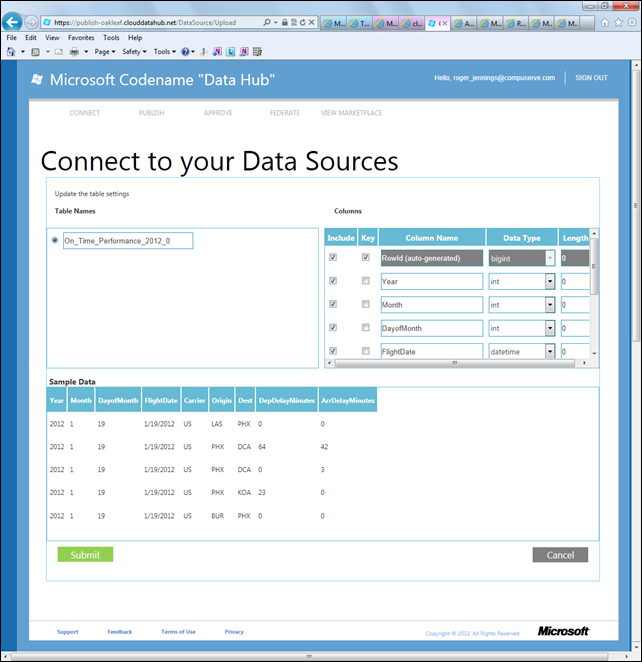Click the search magnifier in the address bar
This screenshot has height=662, width=642.
pyautogui.click(x=267, y=22)
